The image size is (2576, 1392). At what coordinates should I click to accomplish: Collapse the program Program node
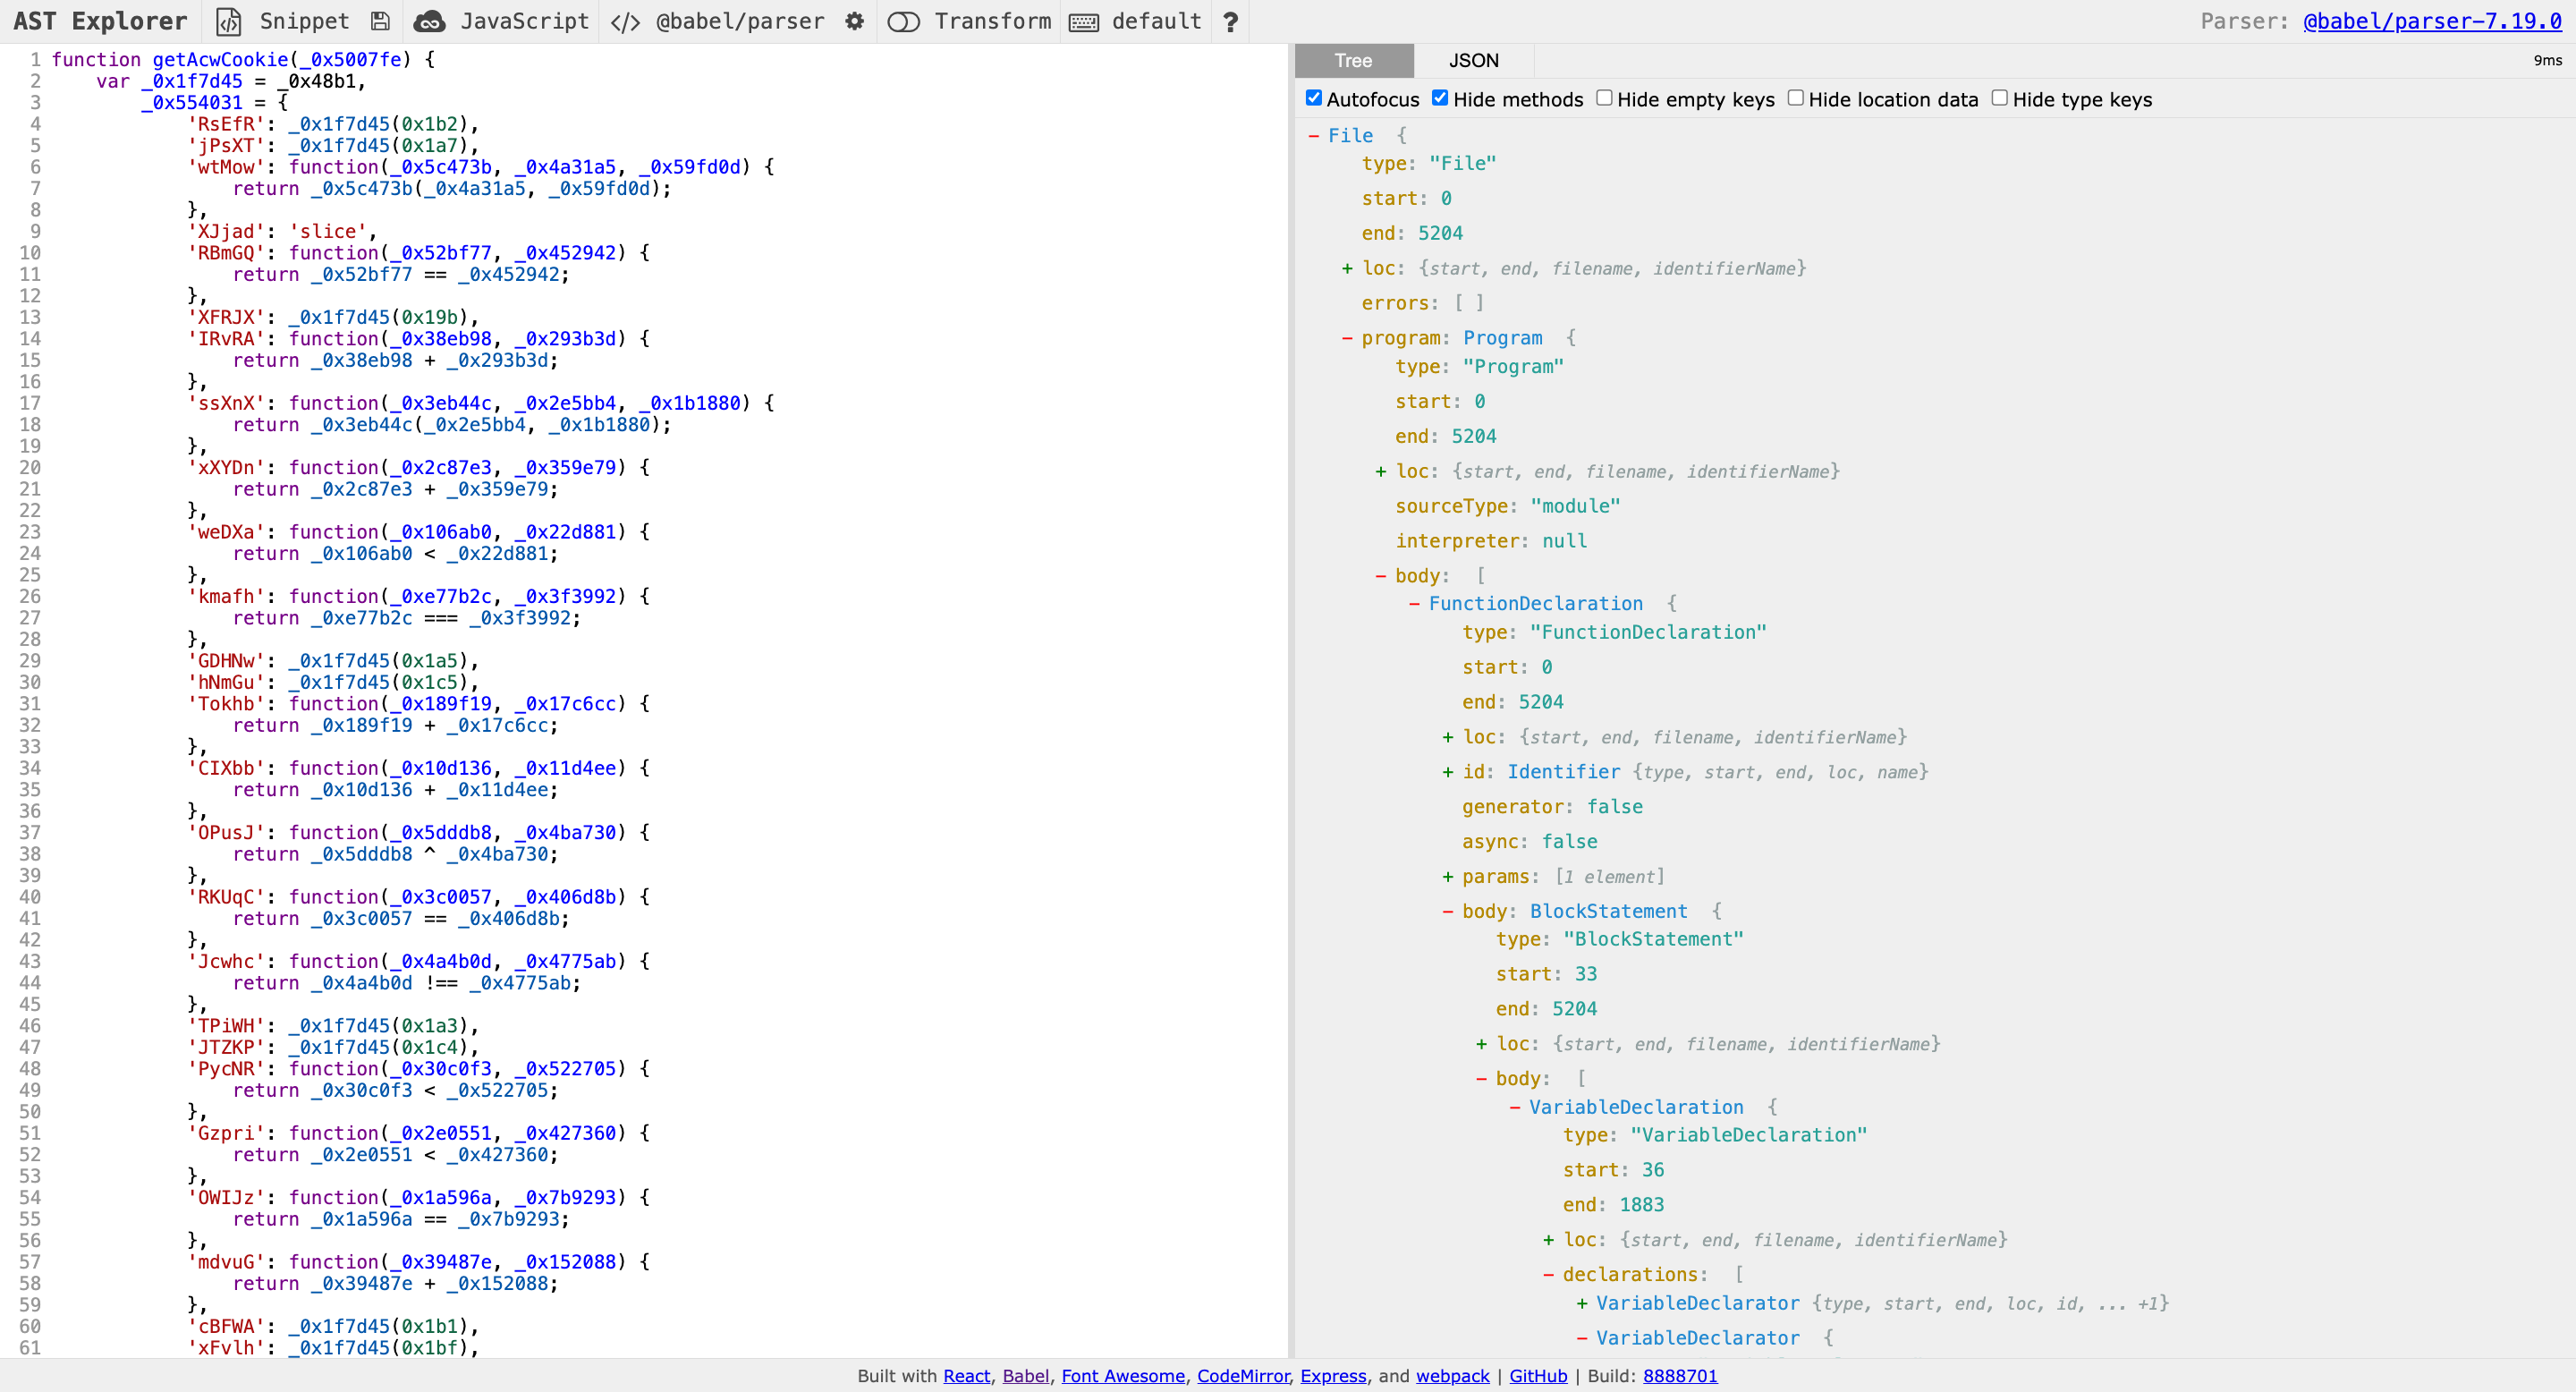(x=1347, y=338)
